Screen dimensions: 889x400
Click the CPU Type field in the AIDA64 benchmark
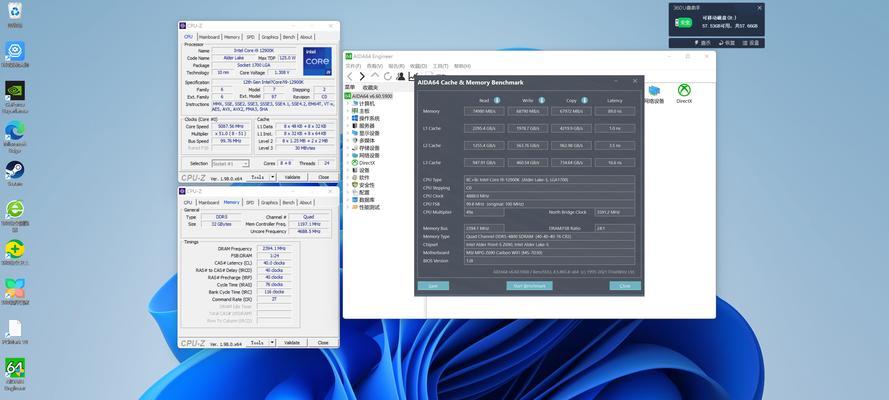pos(549,180)
